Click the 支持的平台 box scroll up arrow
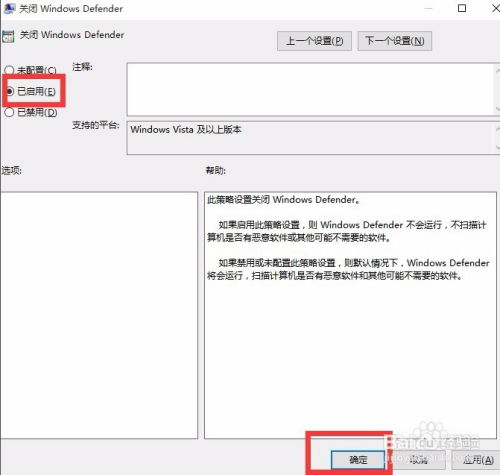 click(497, 130)
